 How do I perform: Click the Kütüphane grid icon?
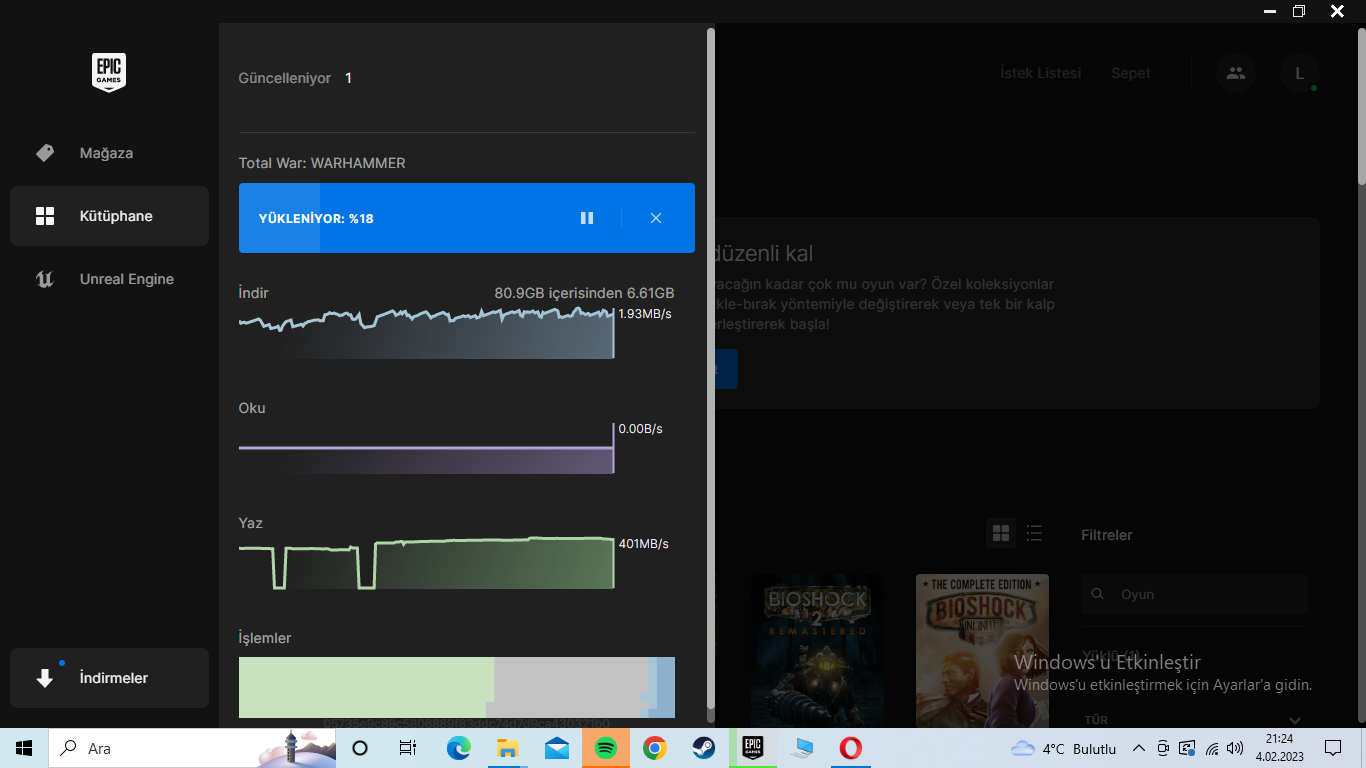45,216
